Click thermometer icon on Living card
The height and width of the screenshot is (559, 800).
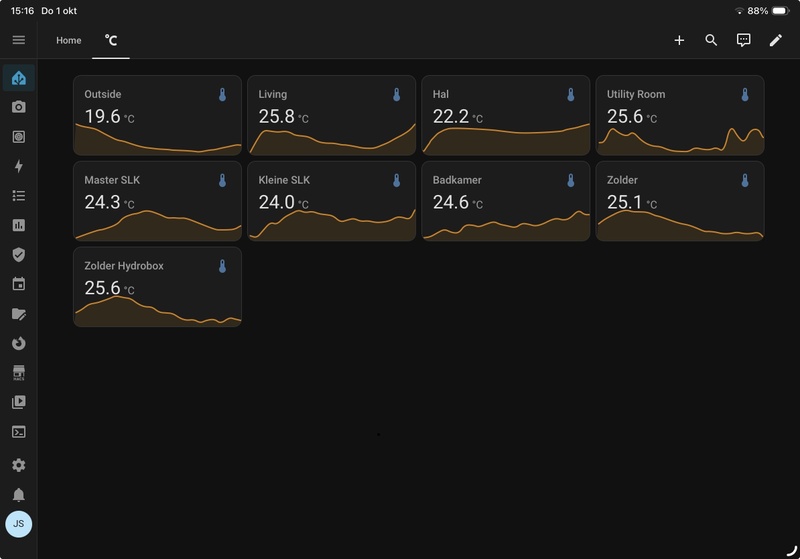pos(396,94)
